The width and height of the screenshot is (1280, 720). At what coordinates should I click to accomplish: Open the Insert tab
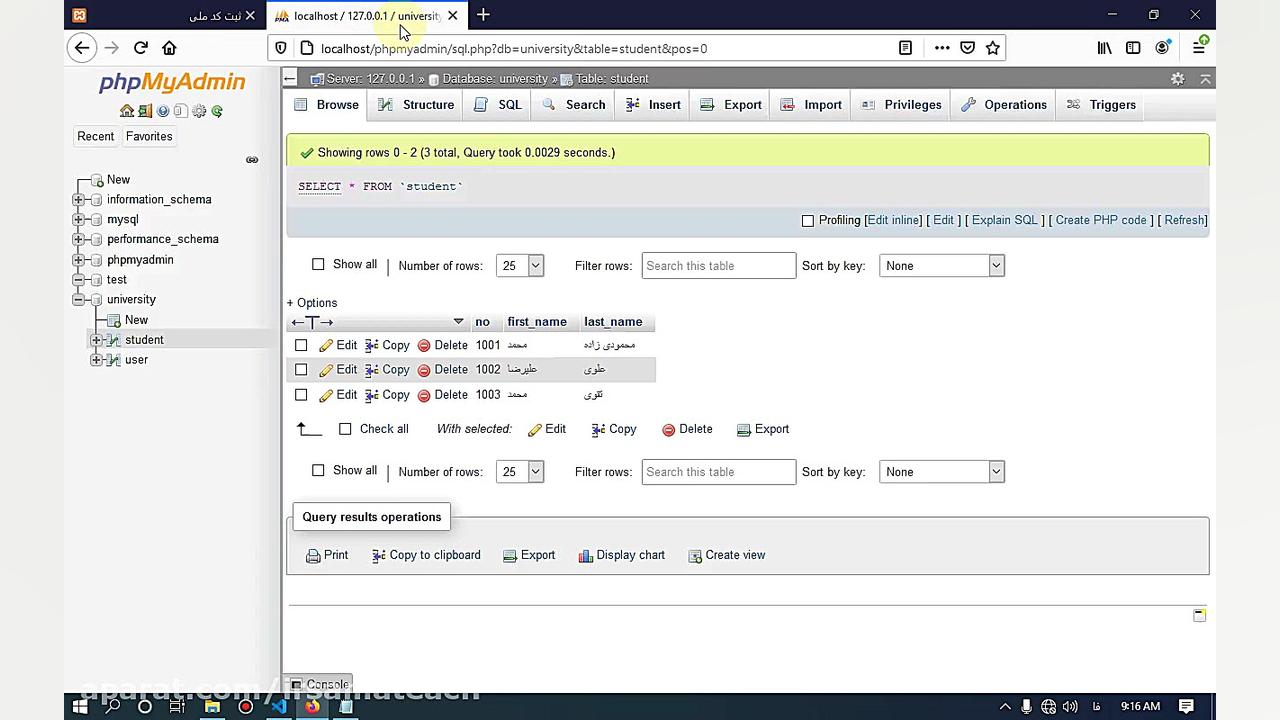pyautogui.click(x=653, y=105)
